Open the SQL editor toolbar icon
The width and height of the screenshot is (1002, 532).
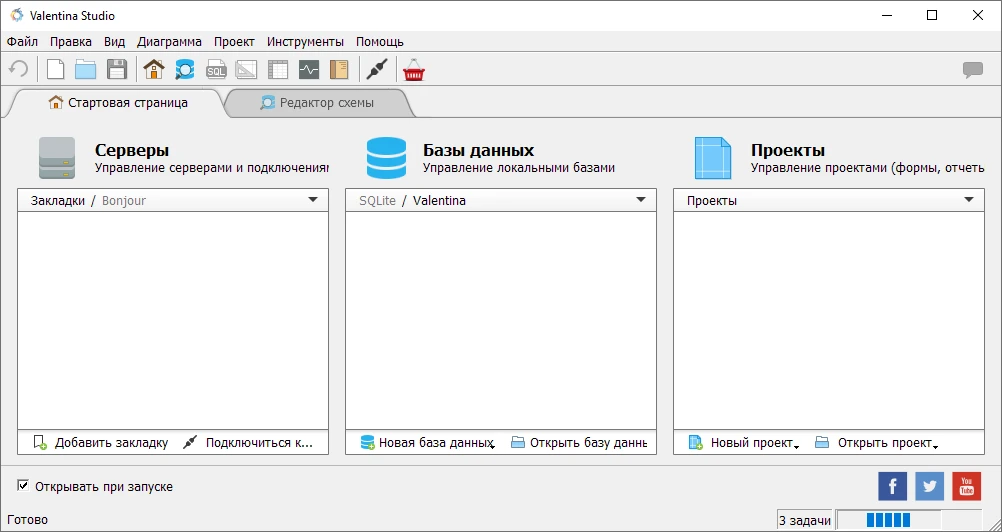215,70
